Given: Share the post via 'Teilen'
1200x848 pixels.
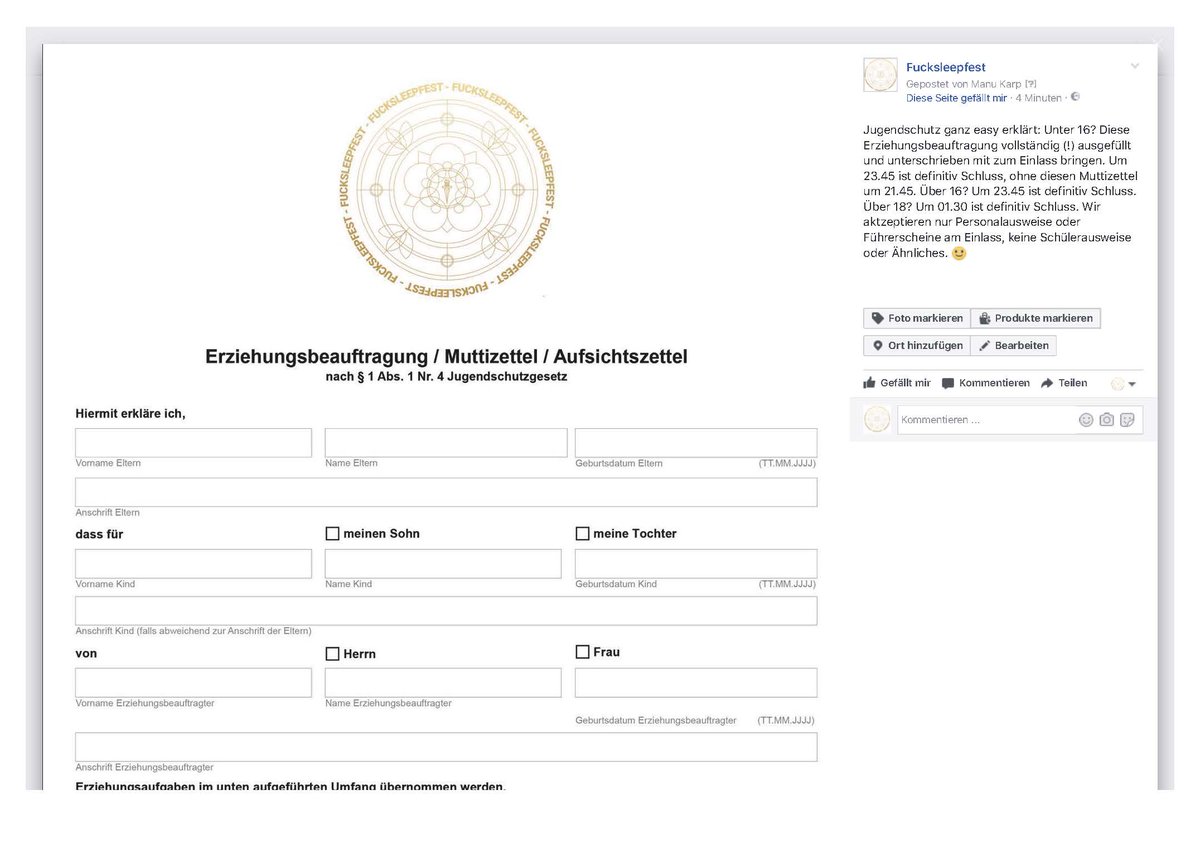Looking at the screenshot, I should coord(1064,383).
